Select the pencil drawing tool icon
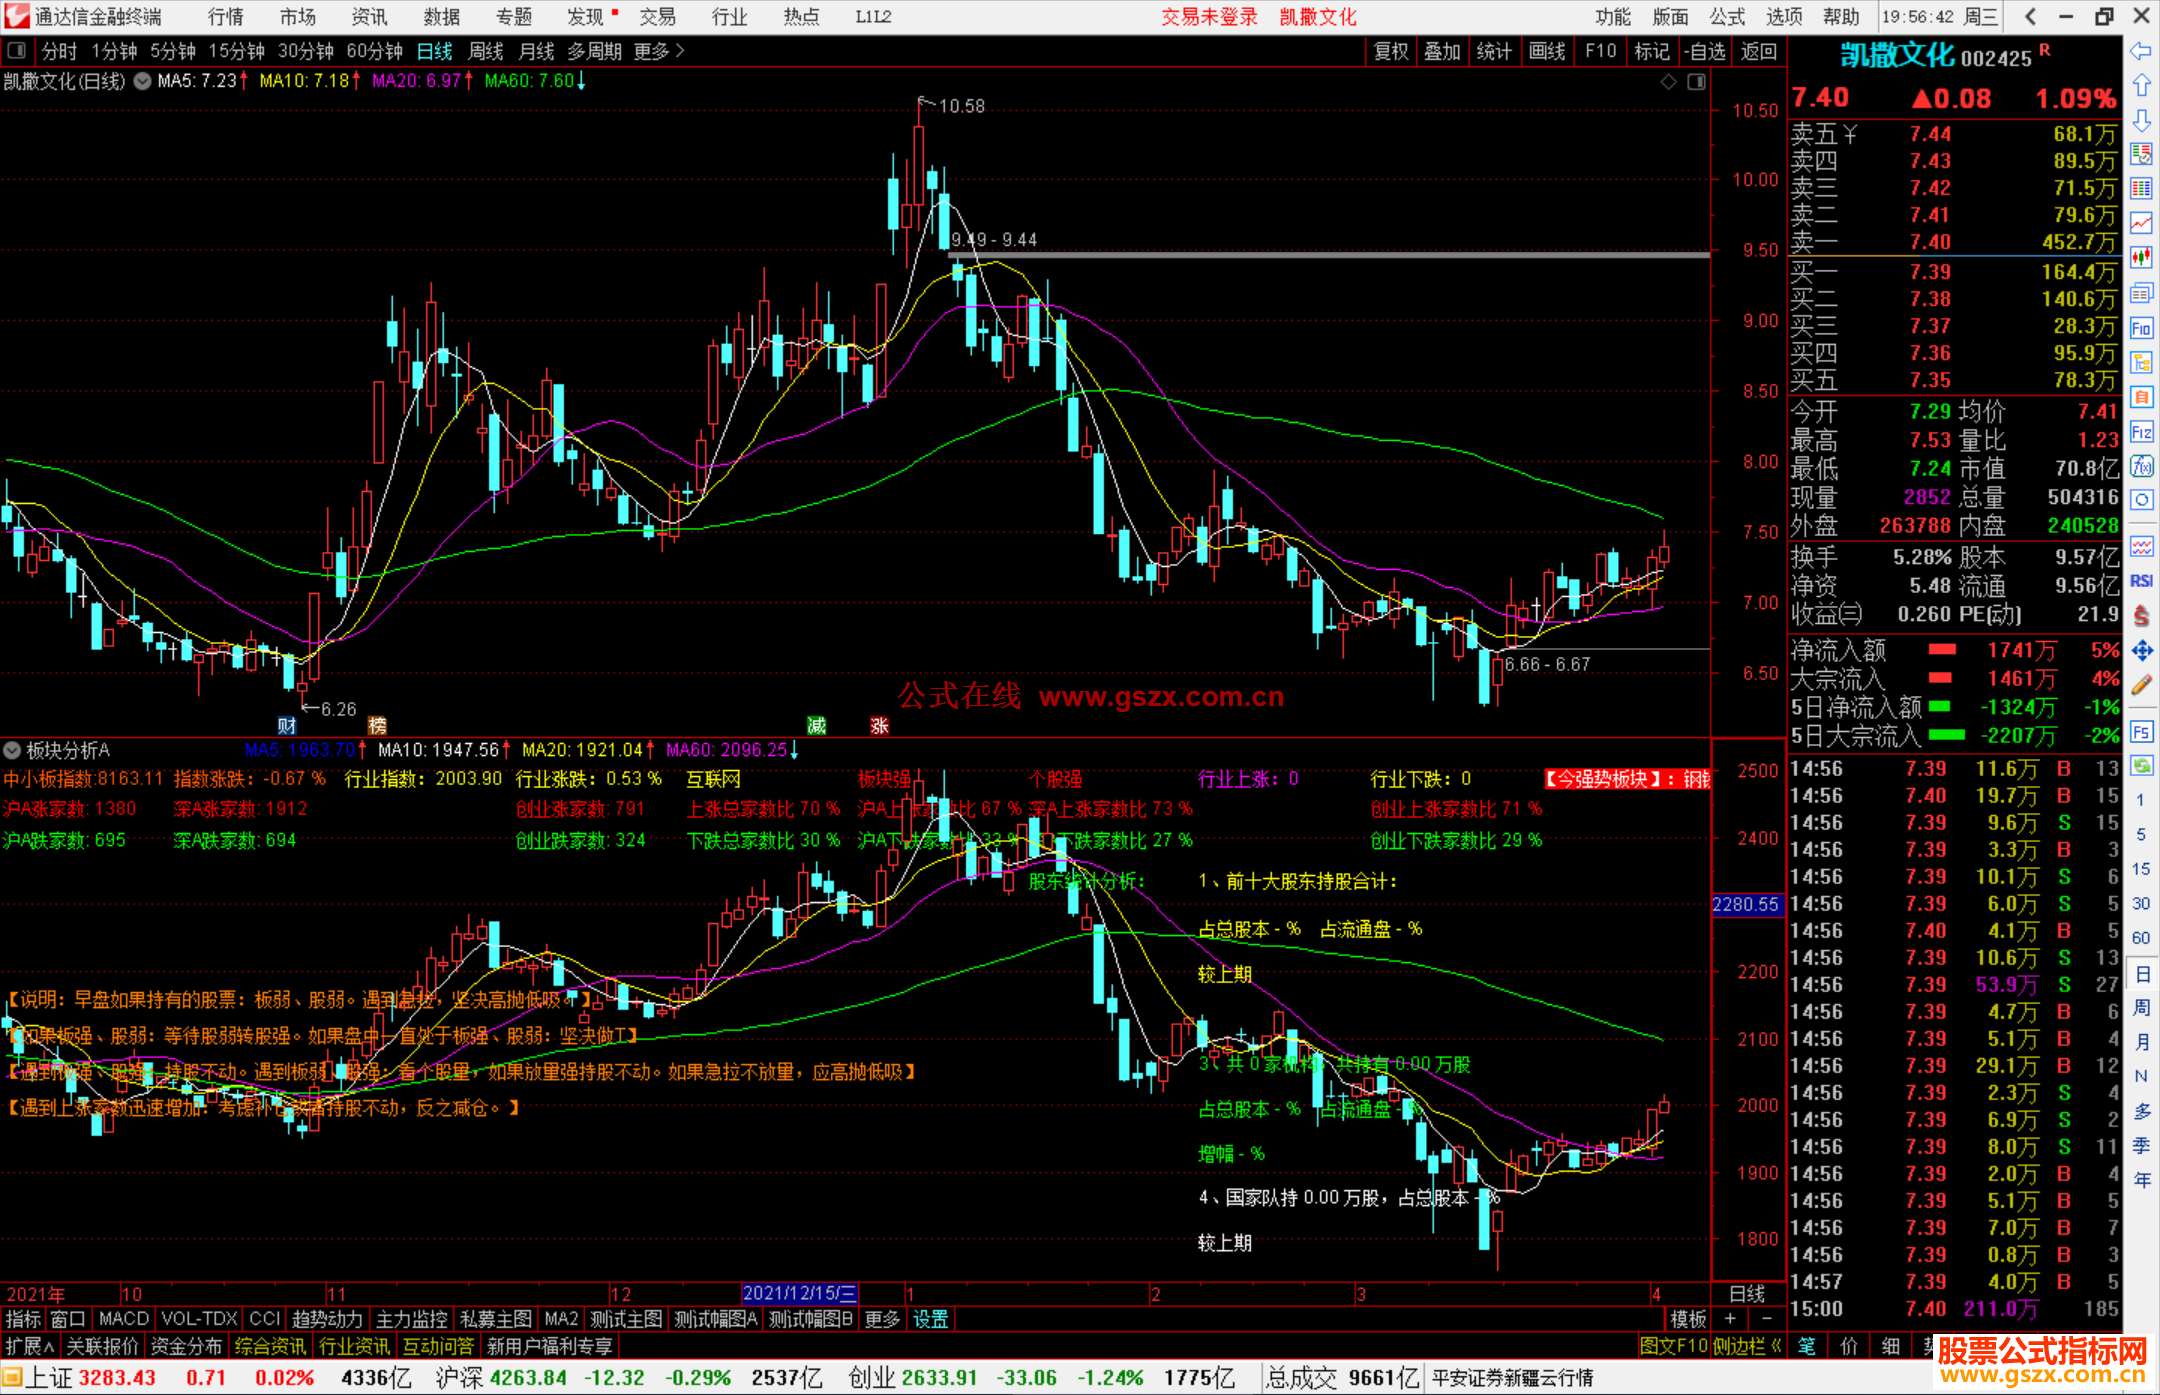The width and height of the screenshot is (2160, 1395). click(x=2141, y=686)
